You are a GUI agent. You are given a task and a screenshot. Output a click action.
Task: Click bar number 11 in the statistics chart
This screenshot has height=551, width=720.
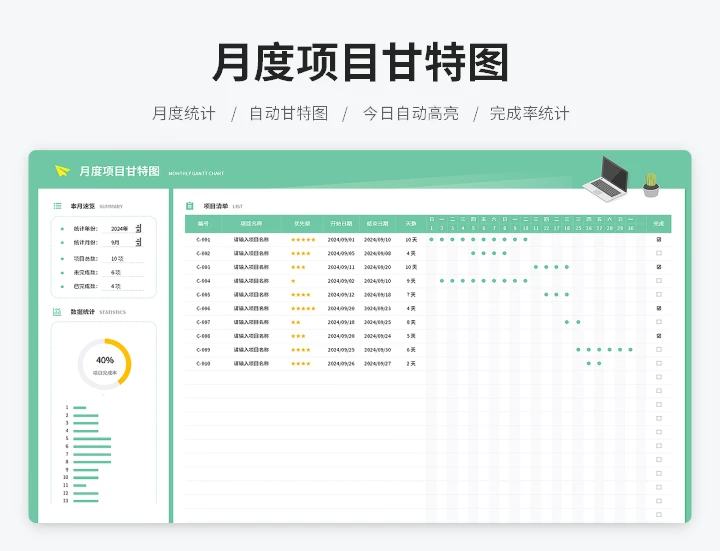(80, 486)
